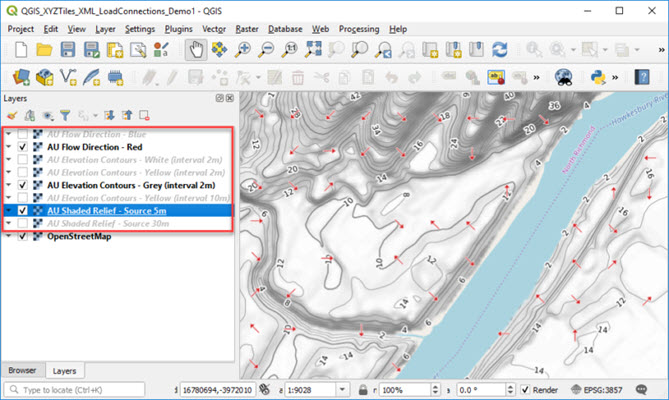Increase rotation with the up stepper
Image resolution: width=669 pixels, height=400 pixels.
(510, 387)
